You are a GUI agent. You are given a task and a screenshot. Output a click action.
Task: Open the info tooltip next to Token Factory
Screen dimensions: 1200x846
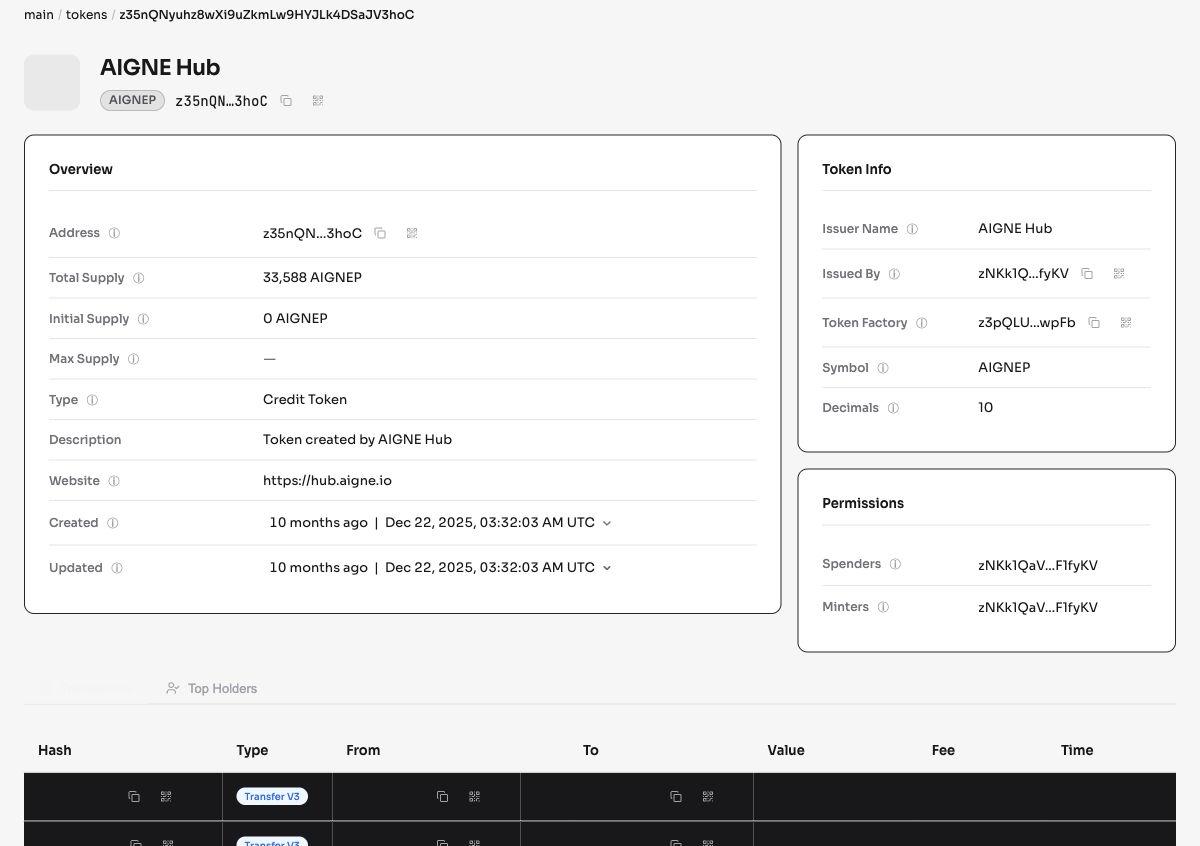[922, 323]
